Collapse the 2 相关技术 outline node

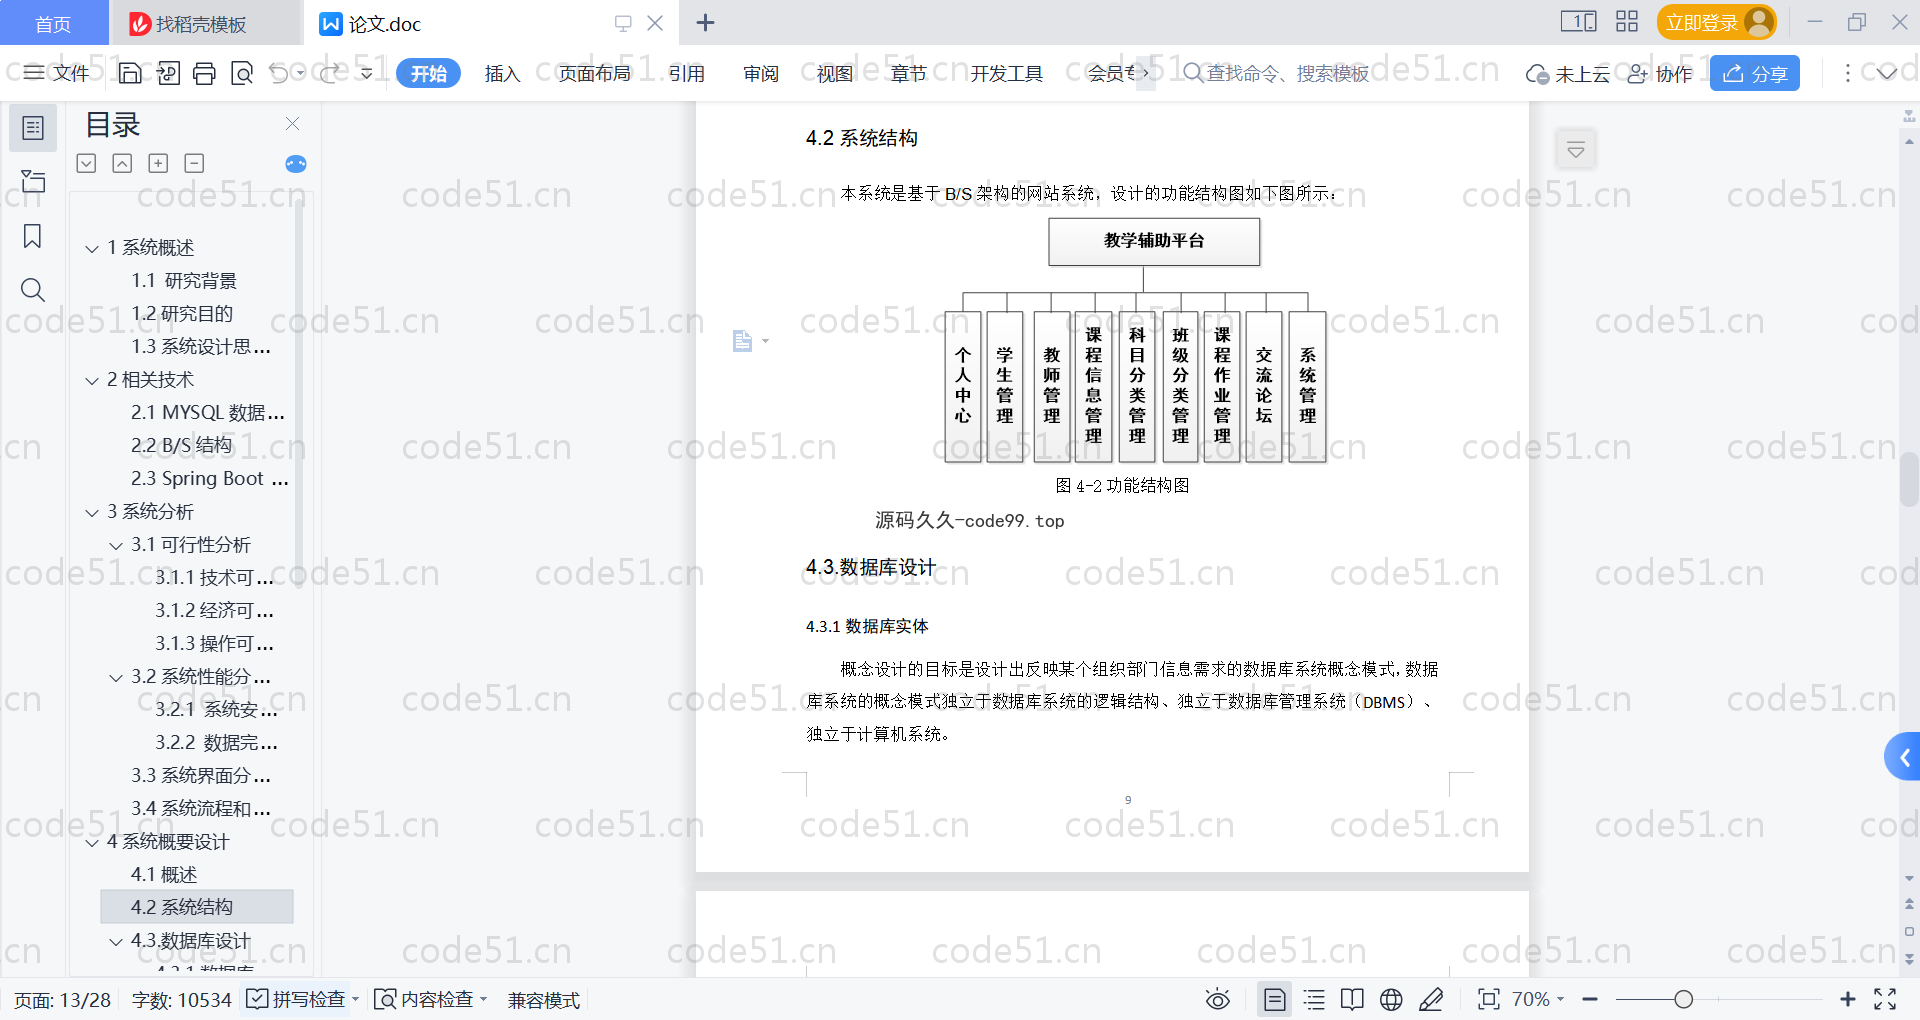92,380
